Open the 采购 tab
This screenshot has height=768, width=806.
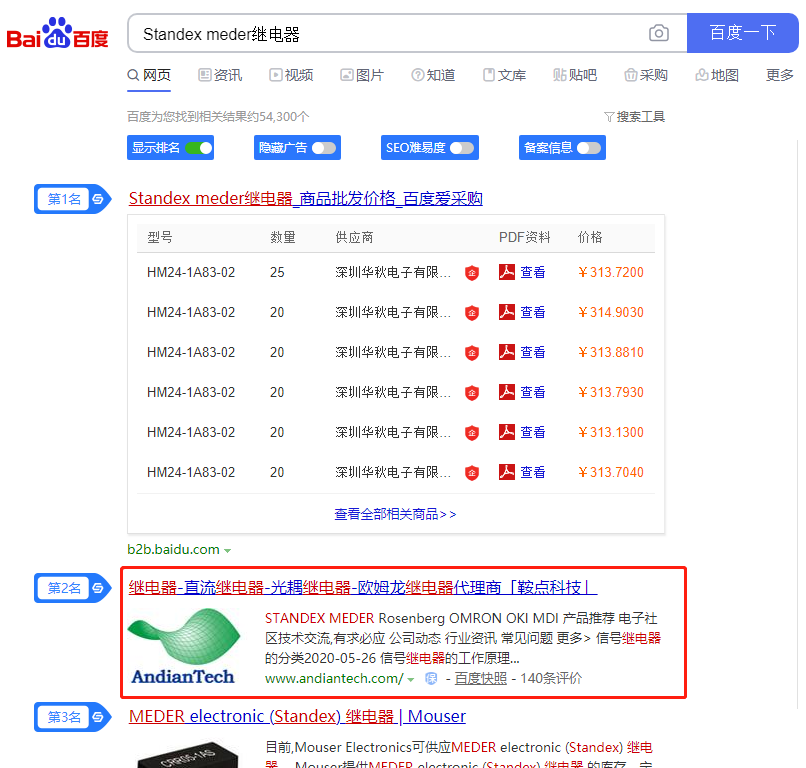646,75
